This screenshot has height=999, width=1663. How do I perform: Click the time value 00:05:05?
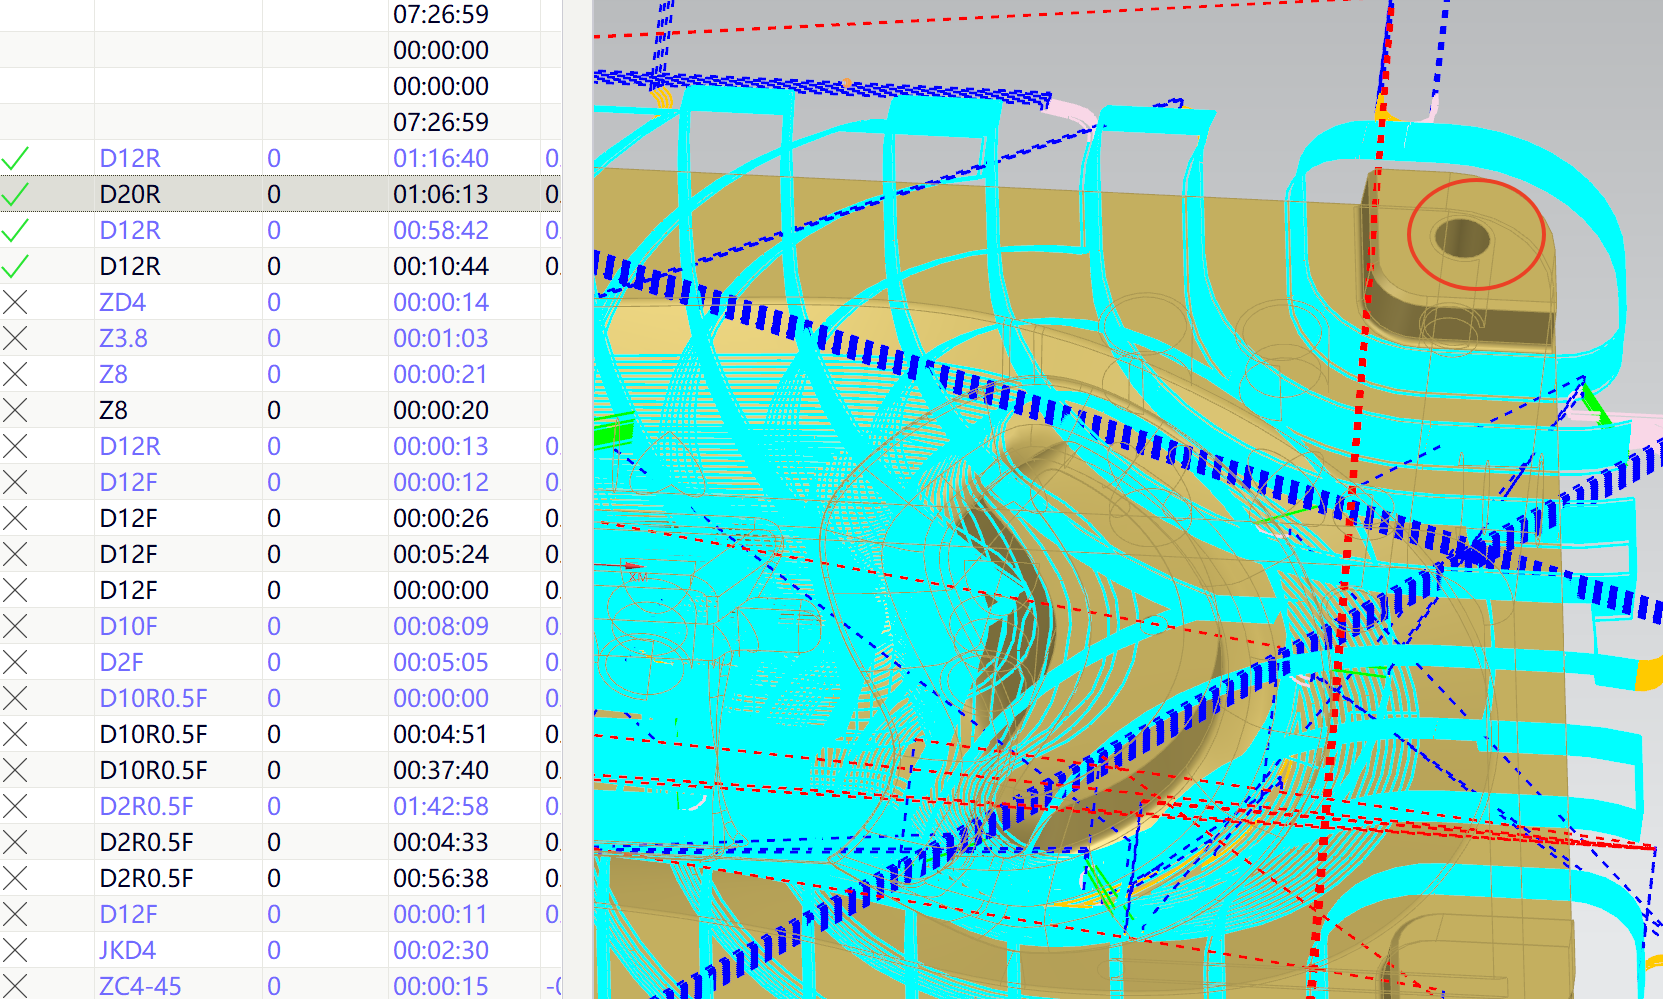tap(441, 662)
